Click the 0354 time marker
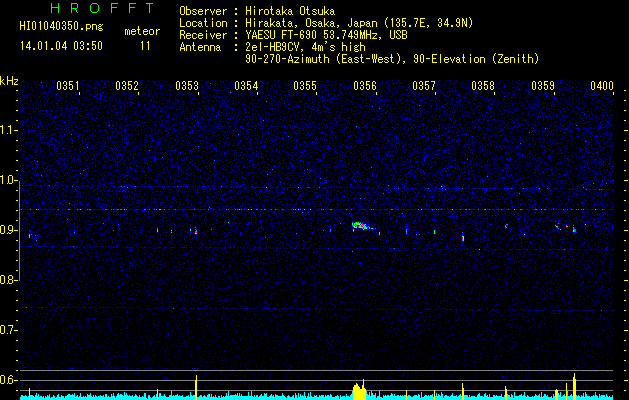This screenshot has height=400, width=629. pos(246,86)
